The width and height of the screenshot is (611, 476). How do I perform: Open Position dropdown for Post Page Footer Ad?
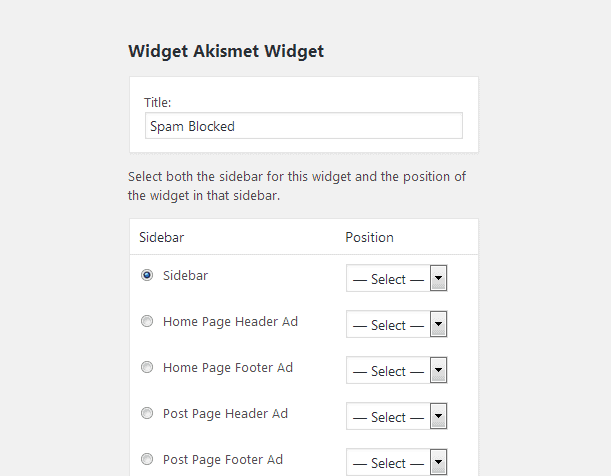point(396,462)
